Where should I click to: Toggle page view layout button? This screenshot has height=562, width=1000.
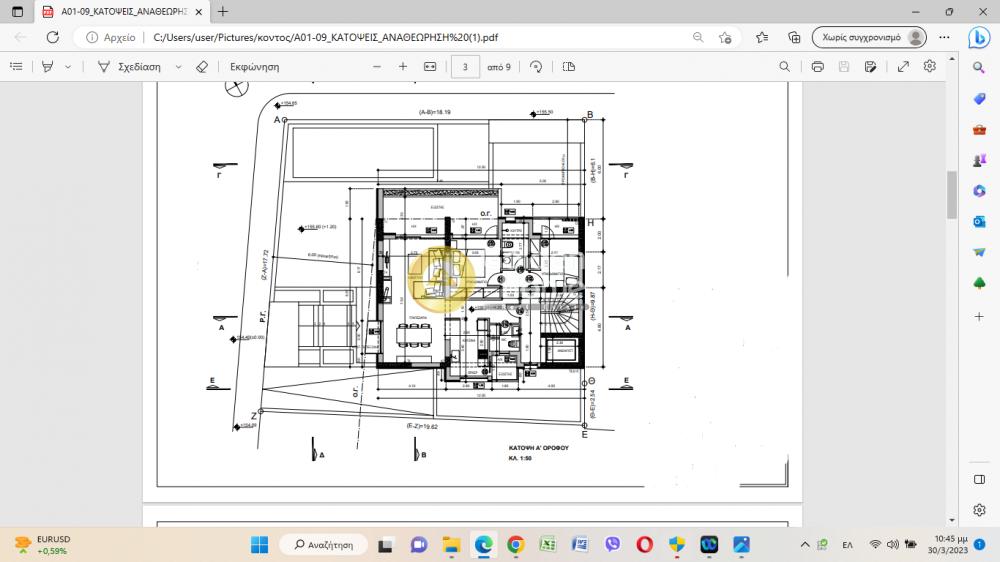tap(569, 66)
